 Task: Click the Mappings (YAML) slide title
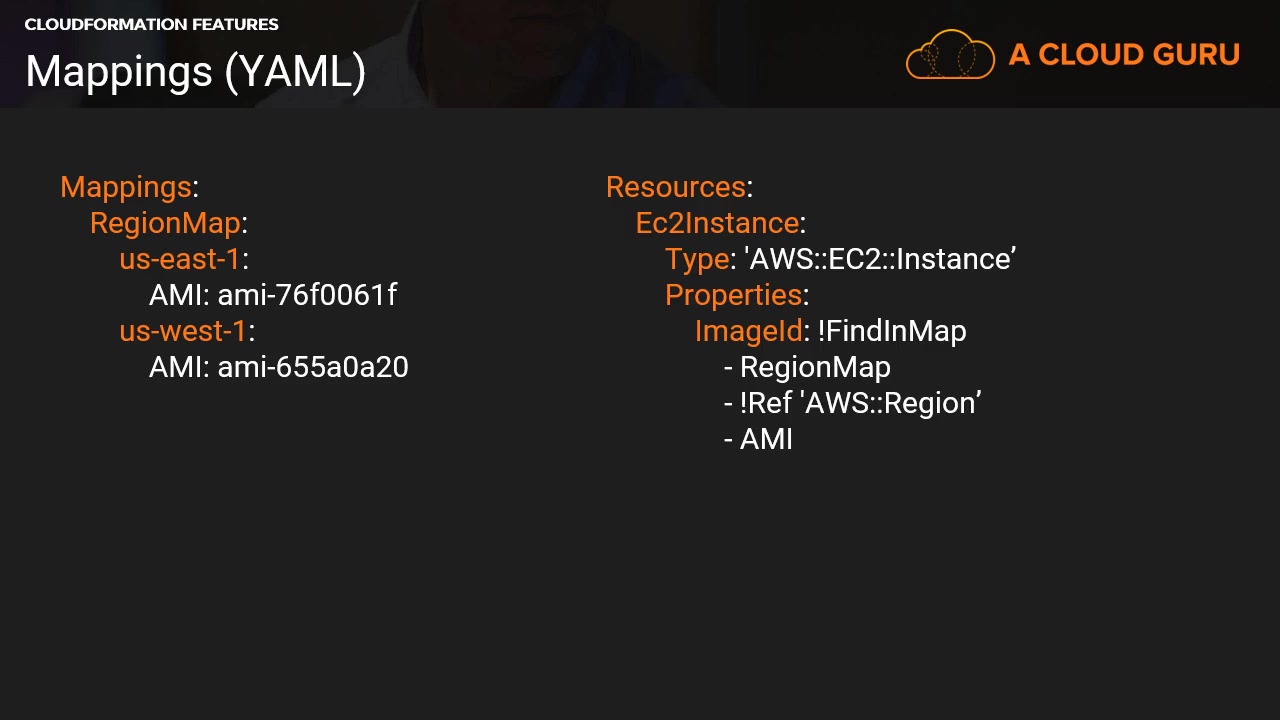tap(195, 72)
